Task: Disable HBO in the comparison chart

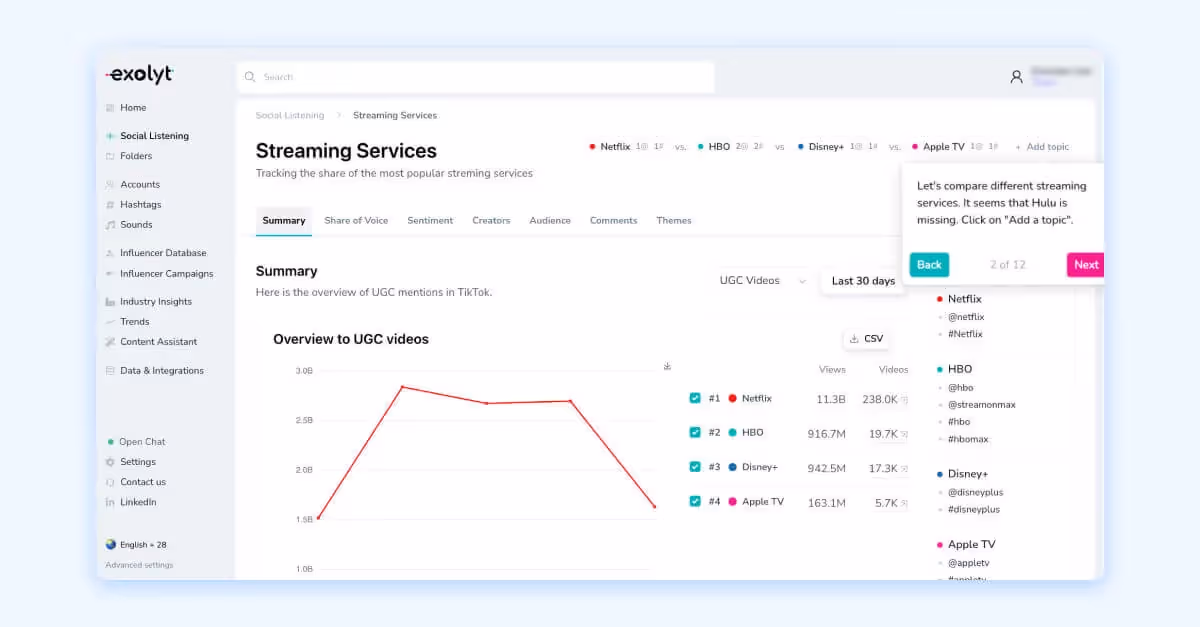Action: [694, 432]
